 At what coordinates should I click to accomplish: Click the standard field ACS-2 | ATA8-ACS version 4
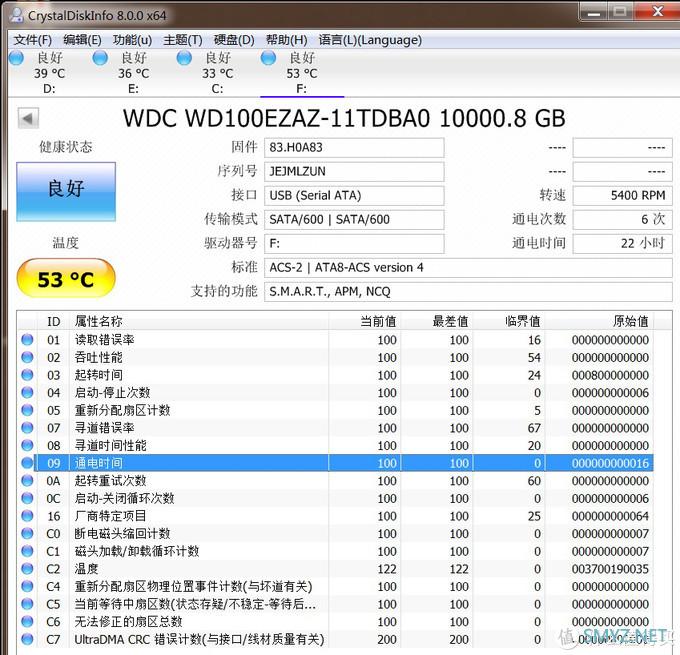click(x=468, y=268)
